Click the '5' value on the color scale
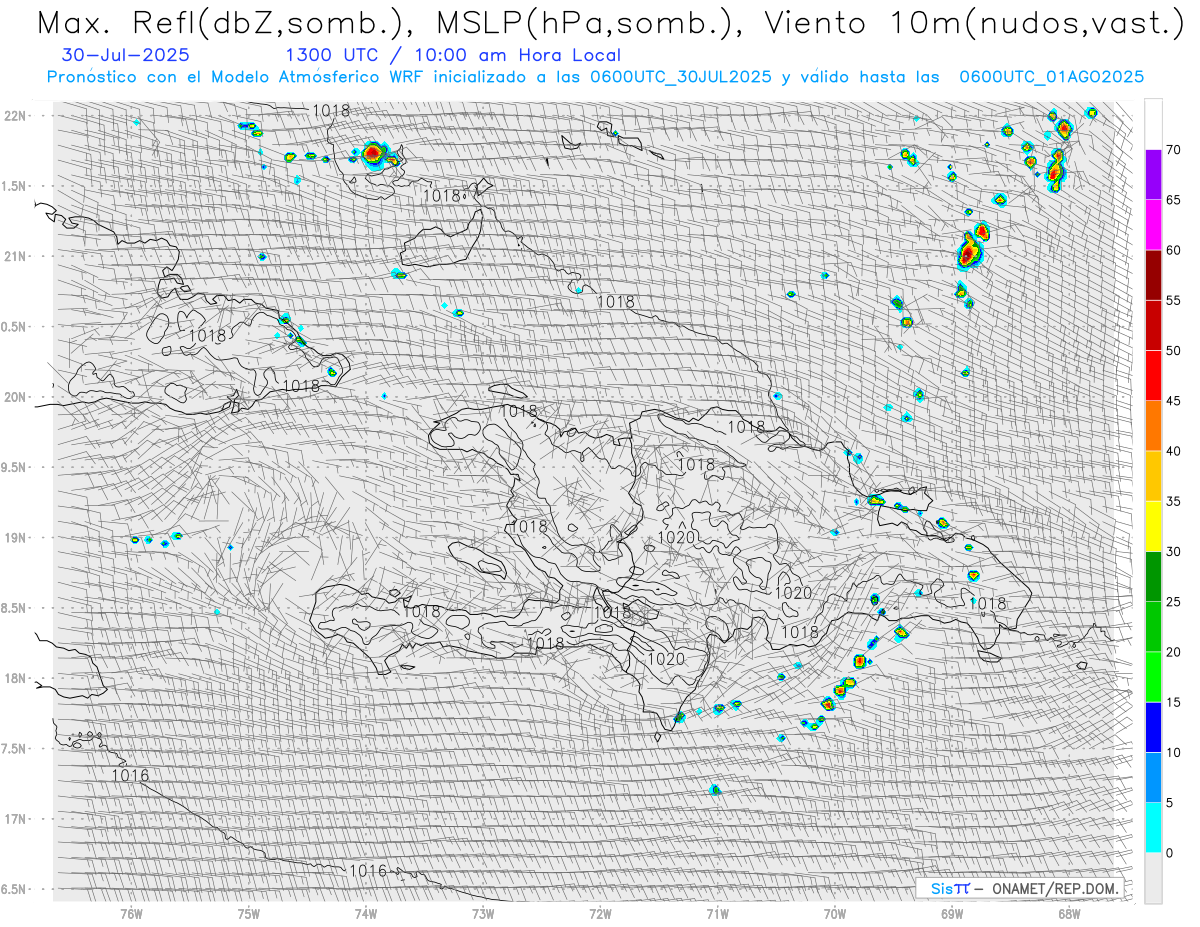This screenshot has height=927, width=1200. click(x=1169, y=802)
